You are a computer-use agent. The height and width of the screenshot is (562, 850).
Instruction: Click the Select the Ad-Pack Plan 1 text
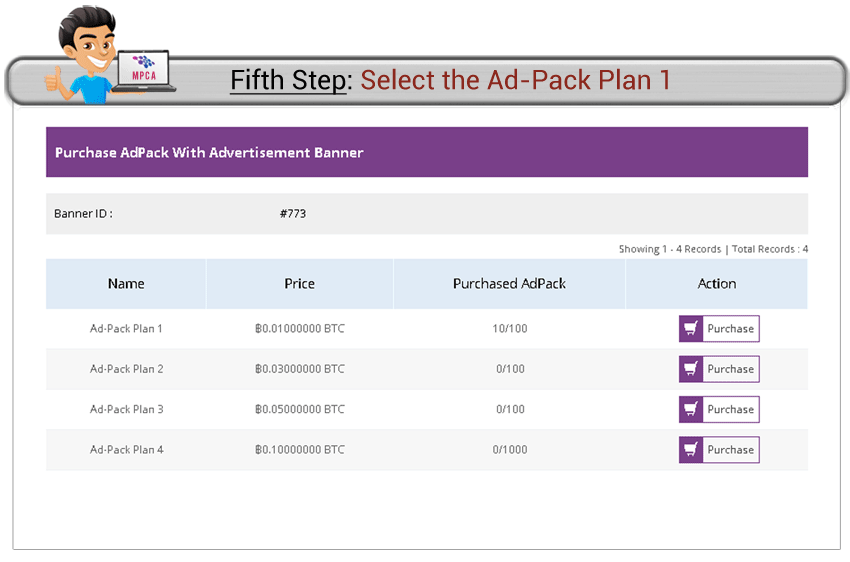pyautogui.click(x=516, y=80)
